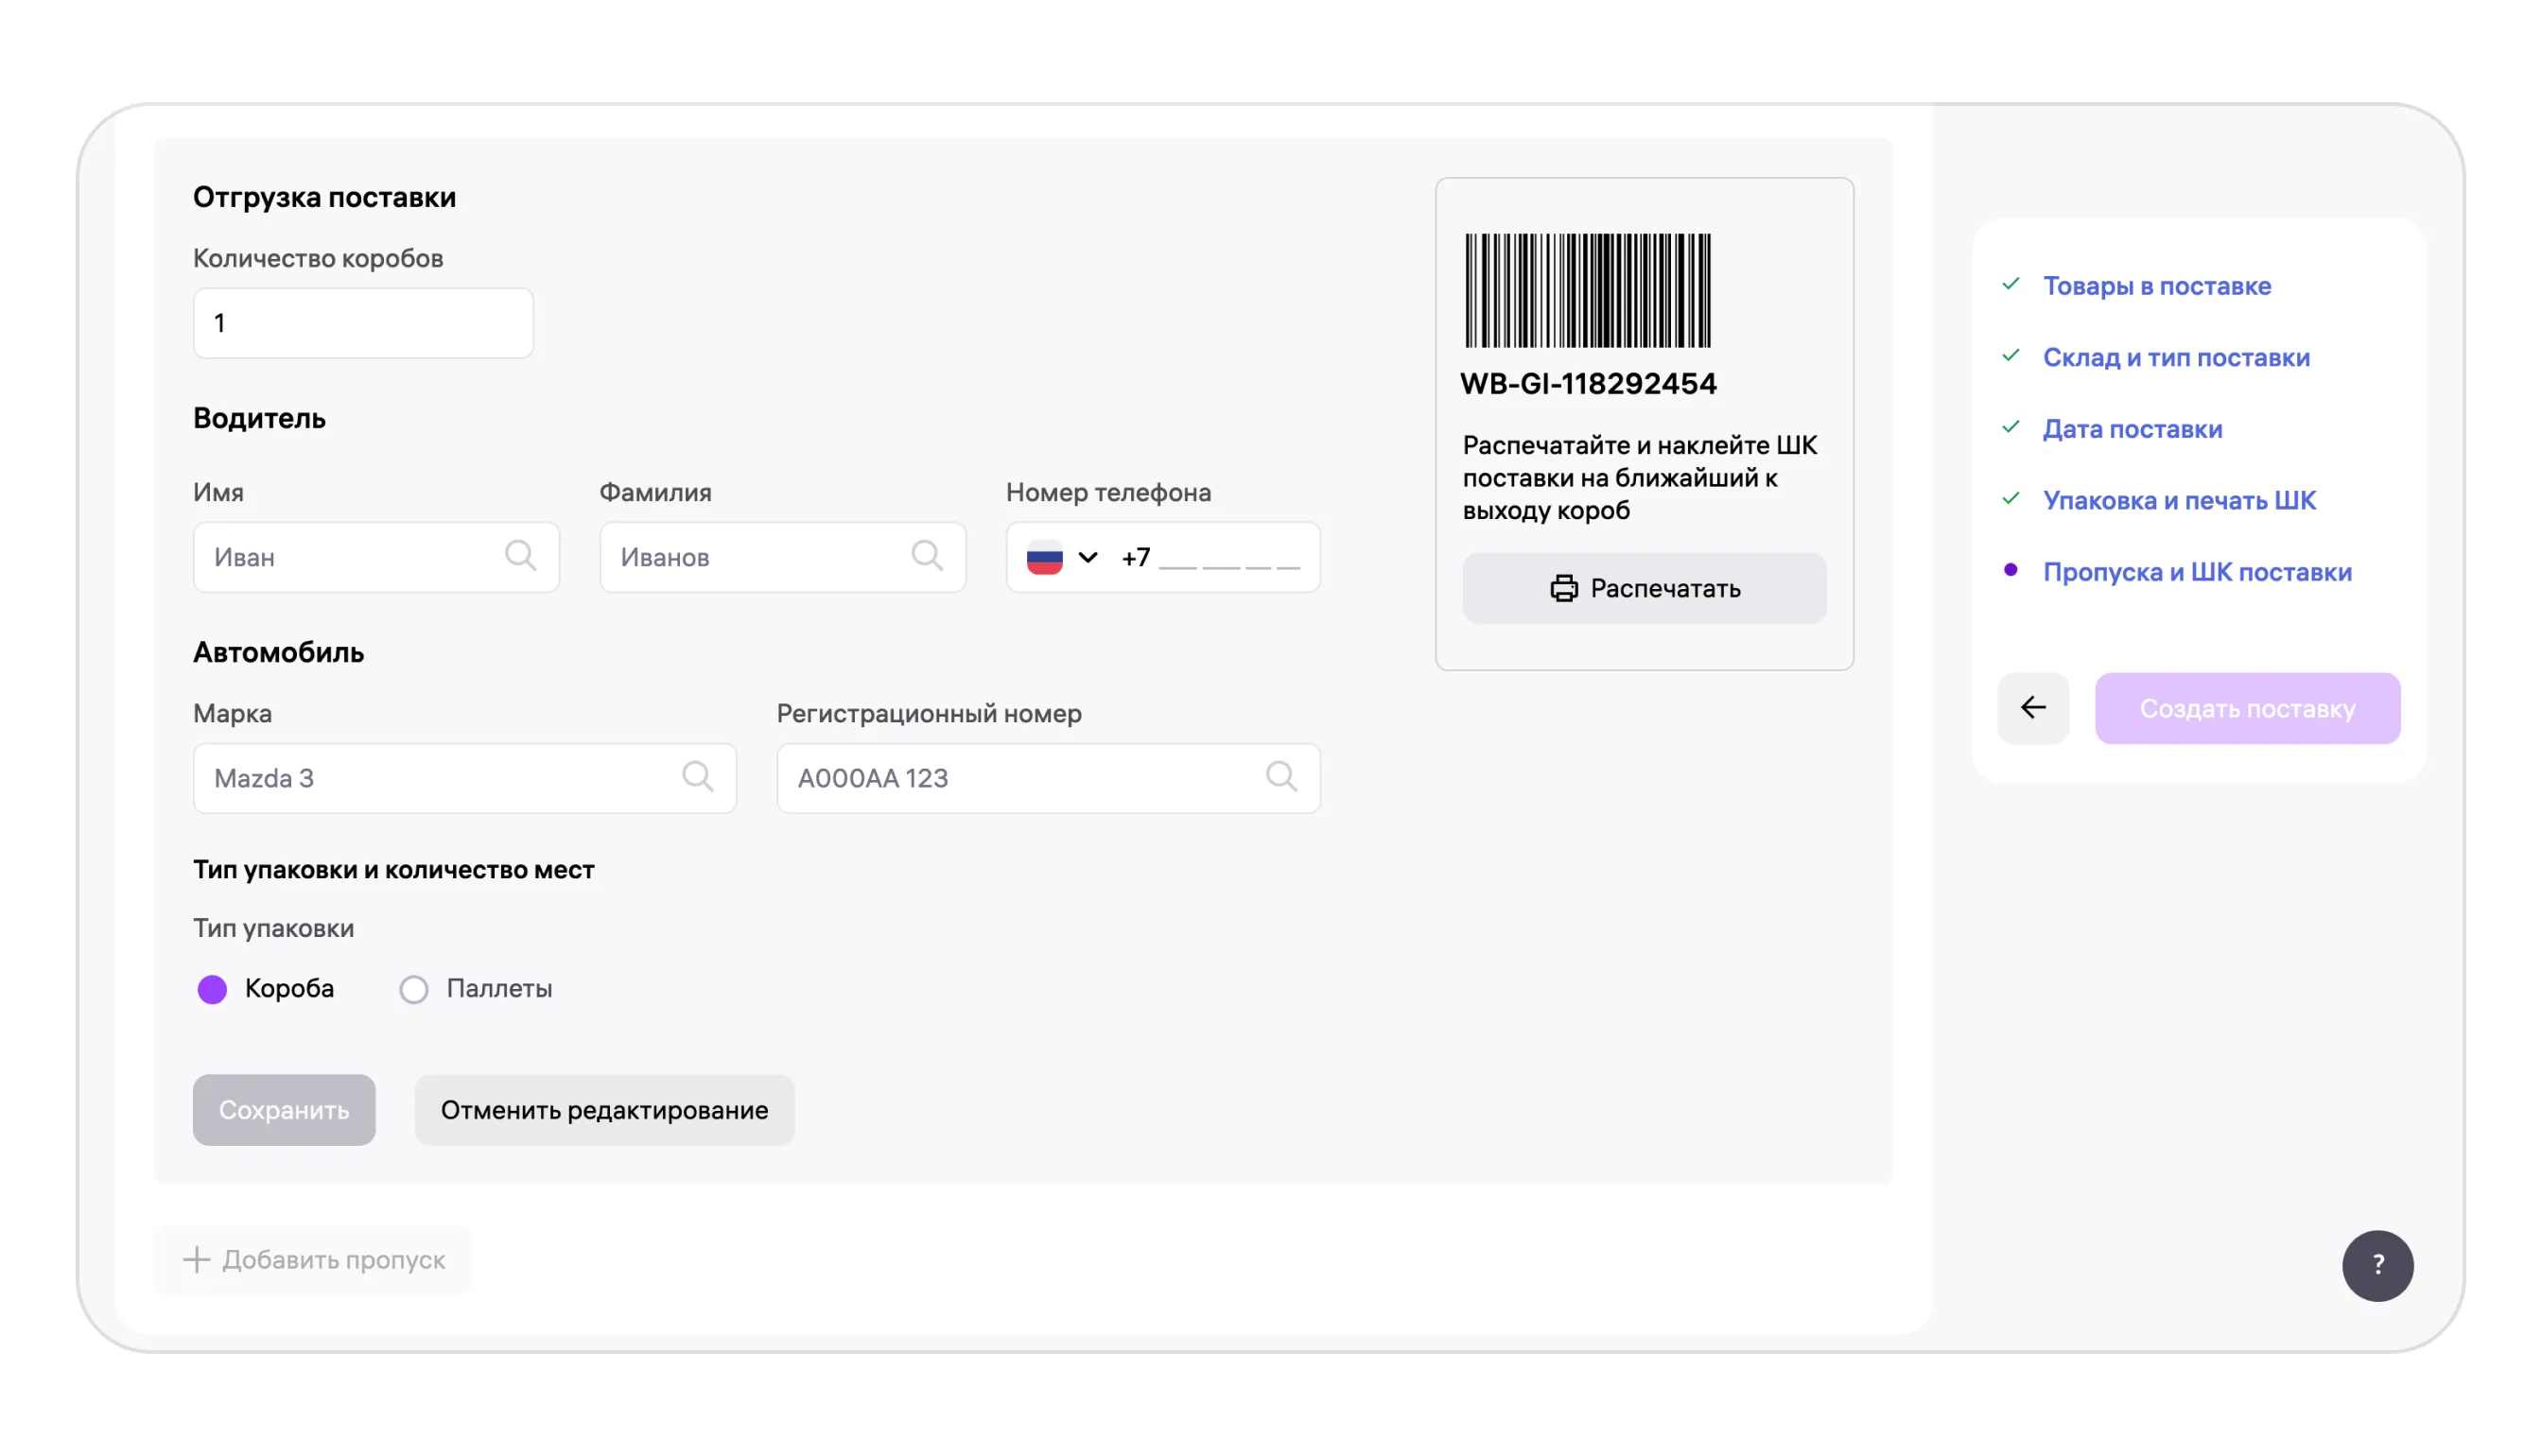Select the Паллеты packaging radio button
2542x1456 pixels.
(414, 989)
